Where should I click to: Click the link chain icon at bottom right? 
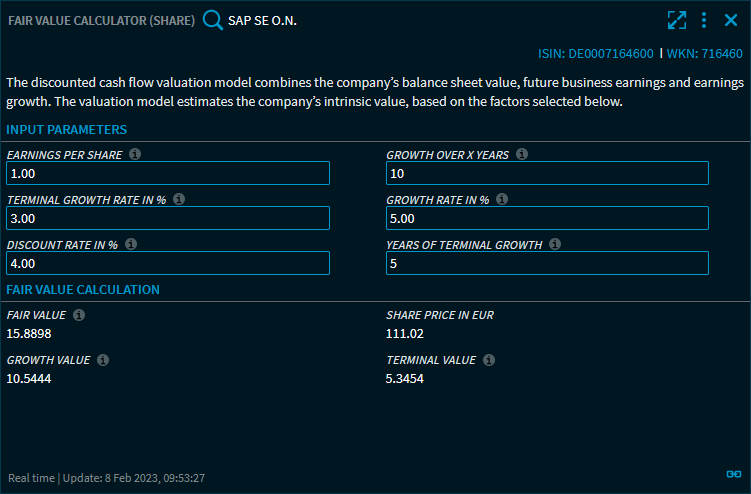point(732,474)
